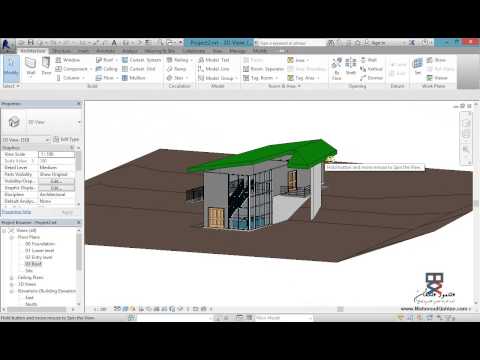The height and width of the screenshot is (360, 480).
Task: Open the 3D View type selector dropdown
Action: pyautogui.click(x=79, y=122)
